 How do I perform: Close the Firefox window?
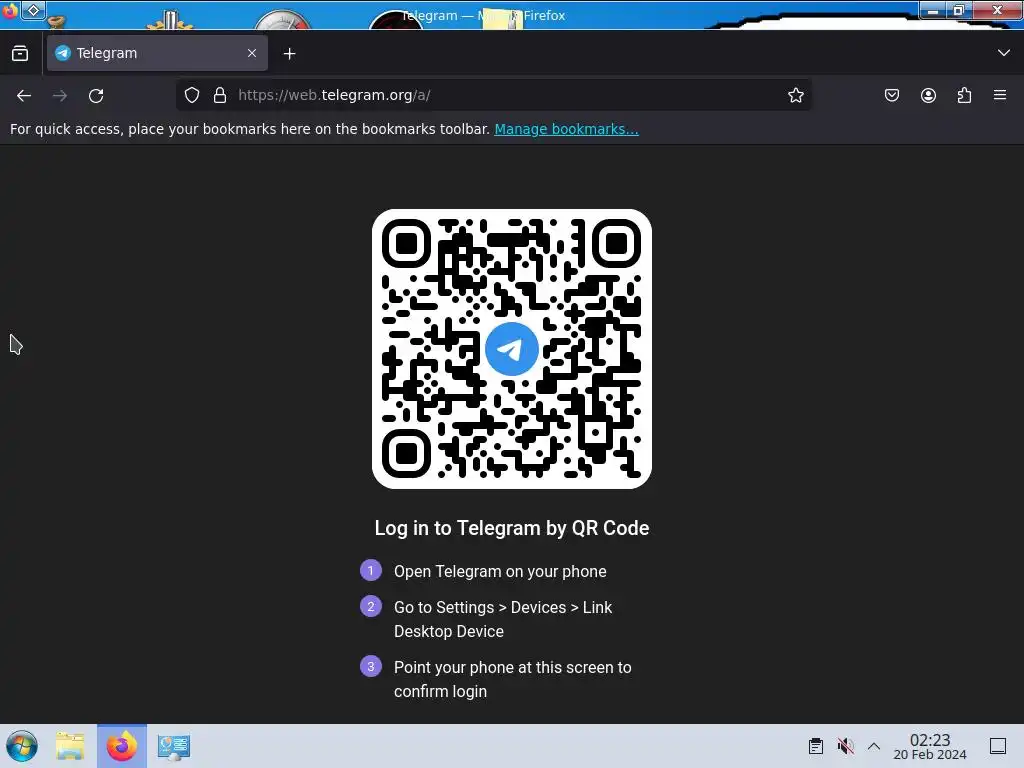997,10
